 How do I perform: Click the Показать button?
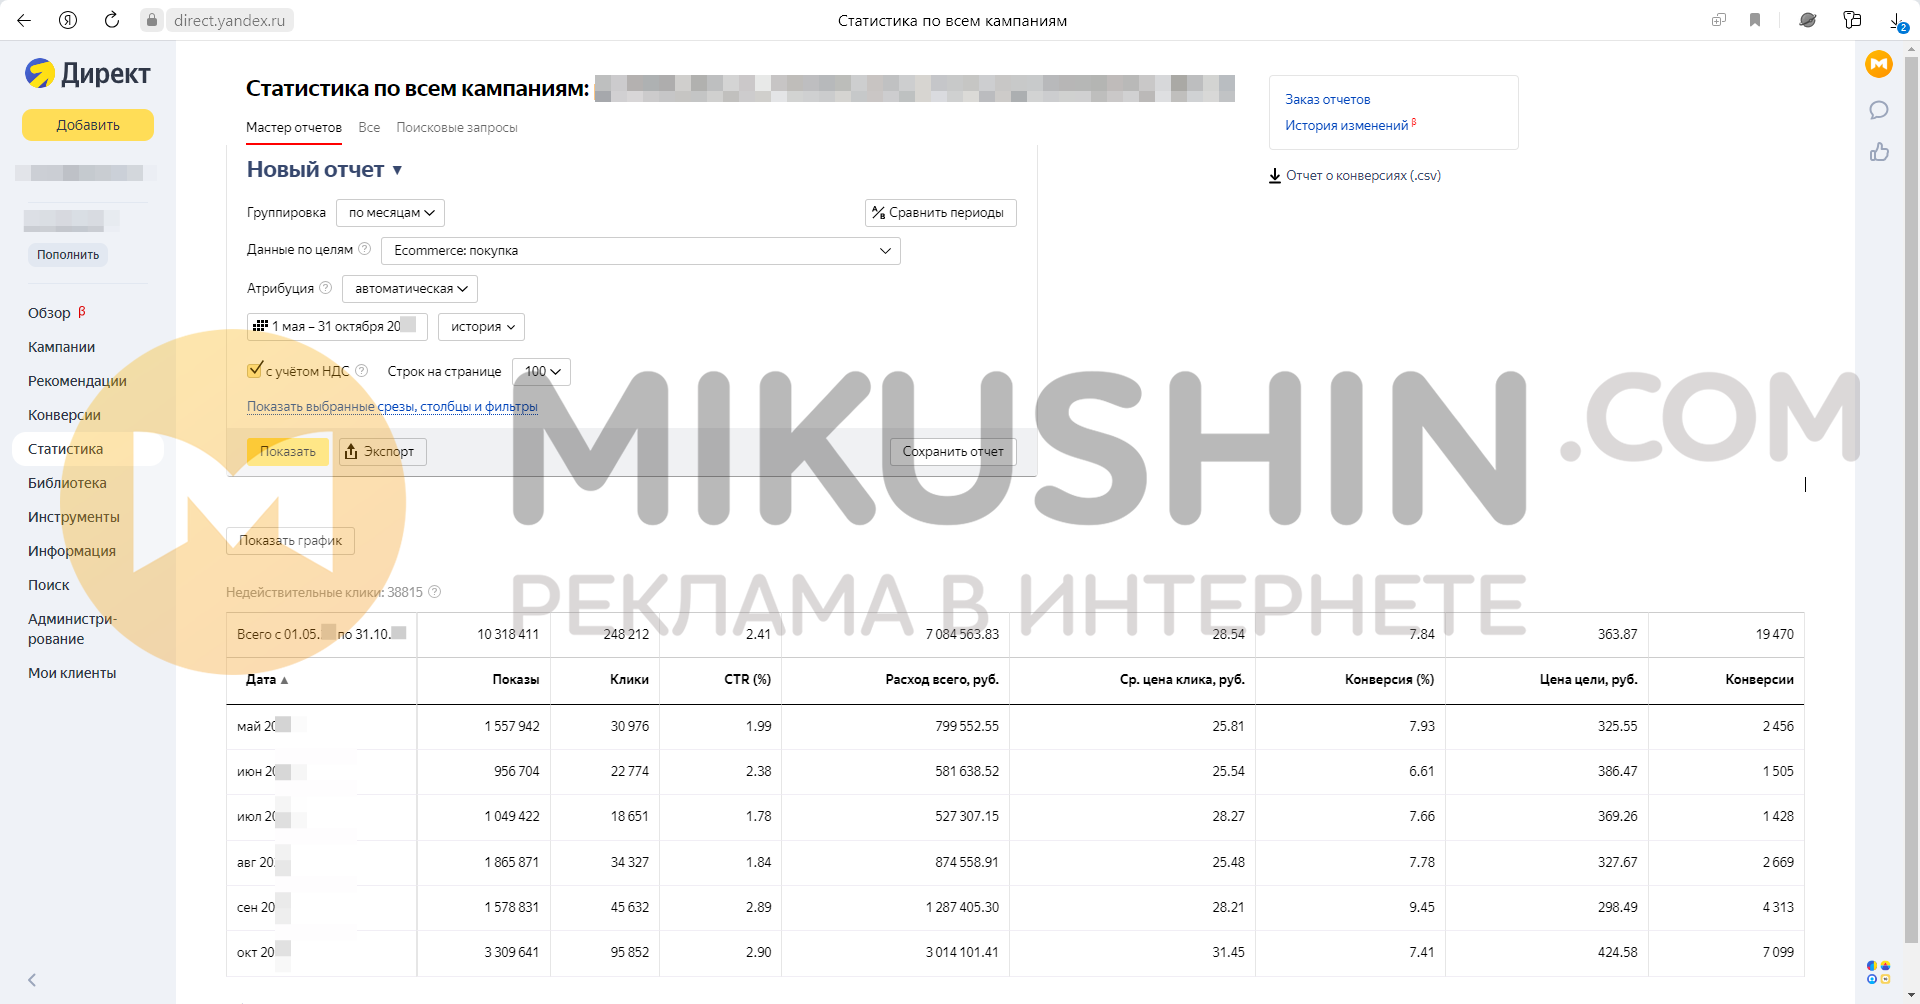288,452
